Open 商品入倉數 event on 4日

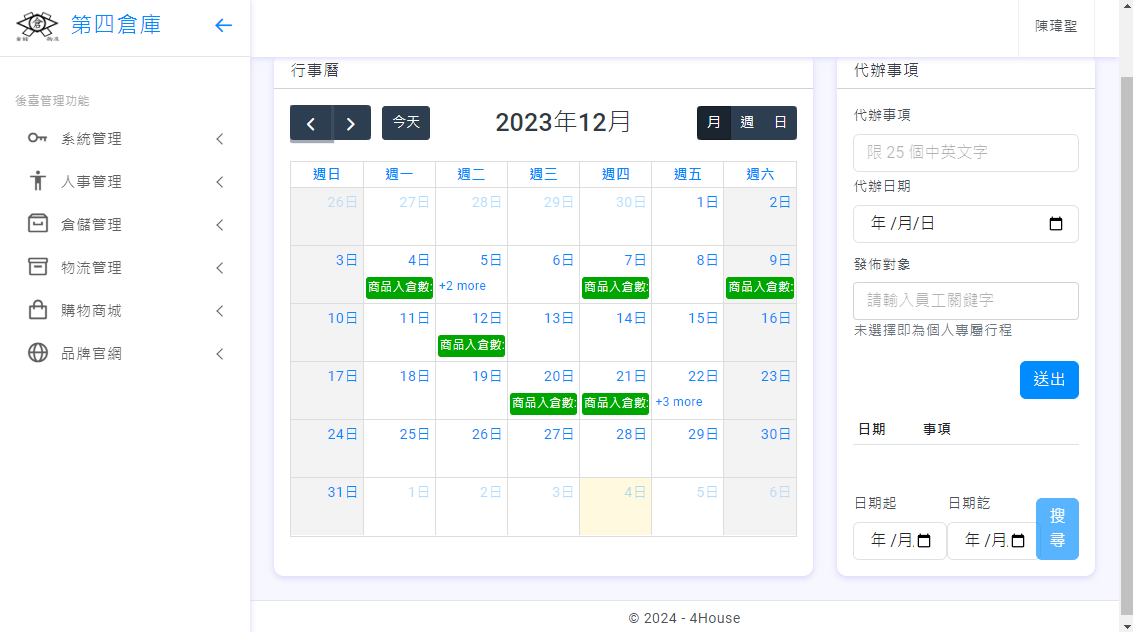tap(400, 287)
